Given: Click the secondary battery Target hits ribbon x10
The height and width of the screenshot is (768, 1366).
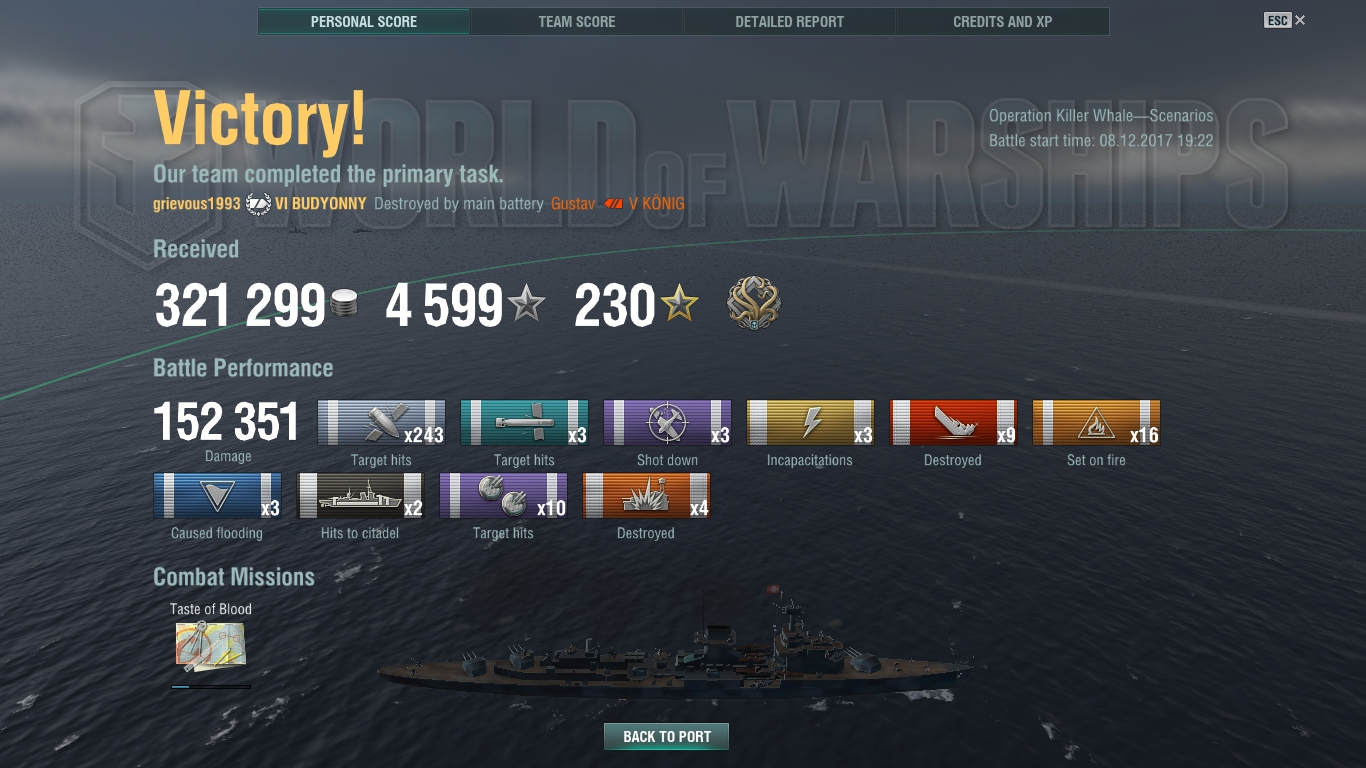Looking at the screenshot, I should (503, 496).
